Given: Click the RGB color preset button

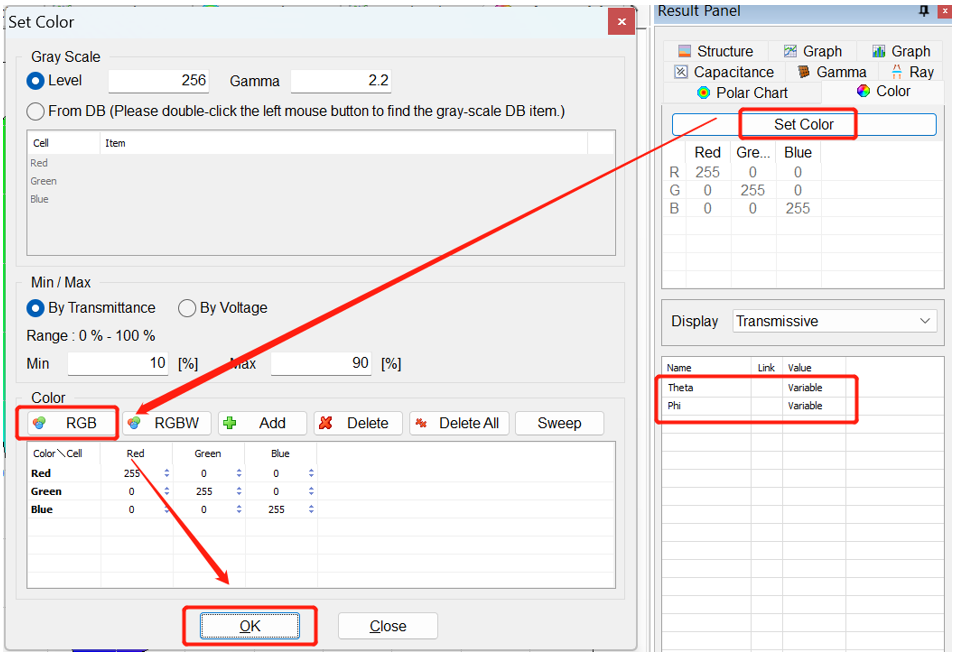Looking at the screenshot, I should tap(67, 423).
